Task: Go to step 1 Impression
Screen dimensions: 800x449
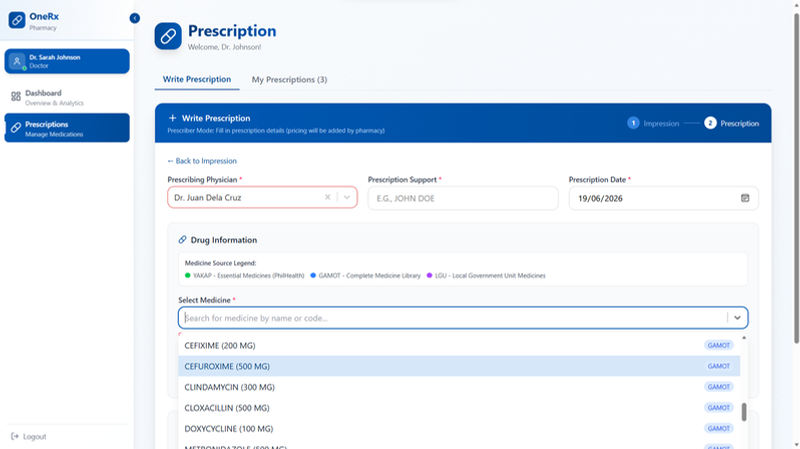Action: 653,123
